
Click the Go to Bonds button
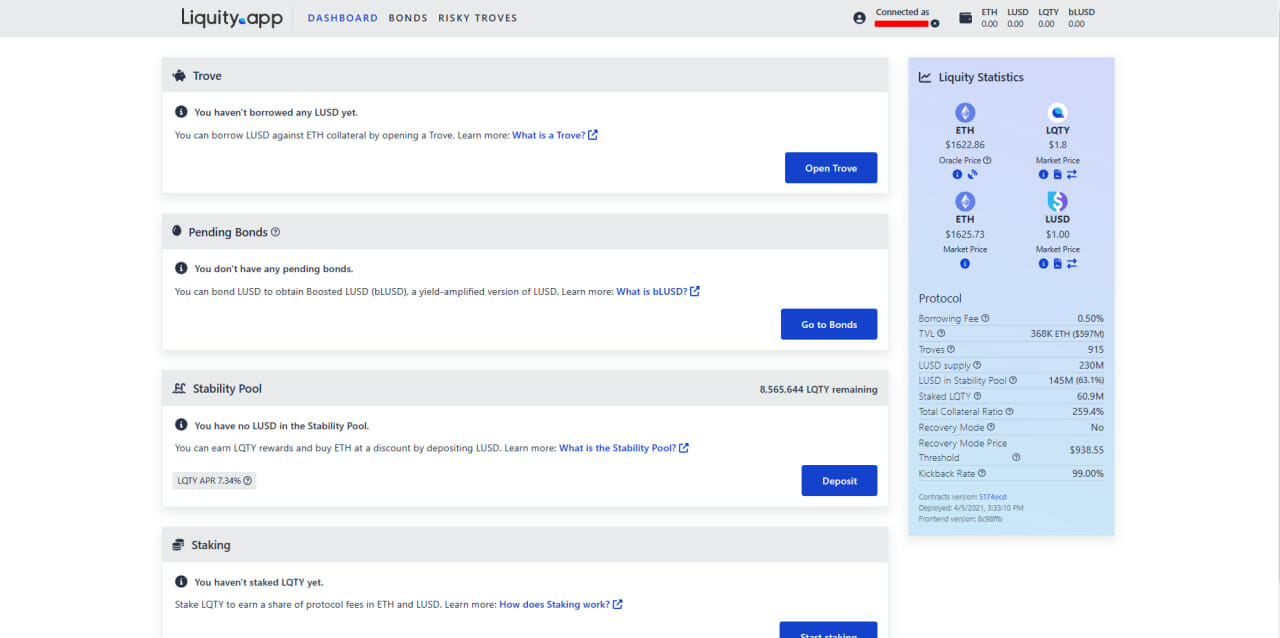tap(829, 324)
